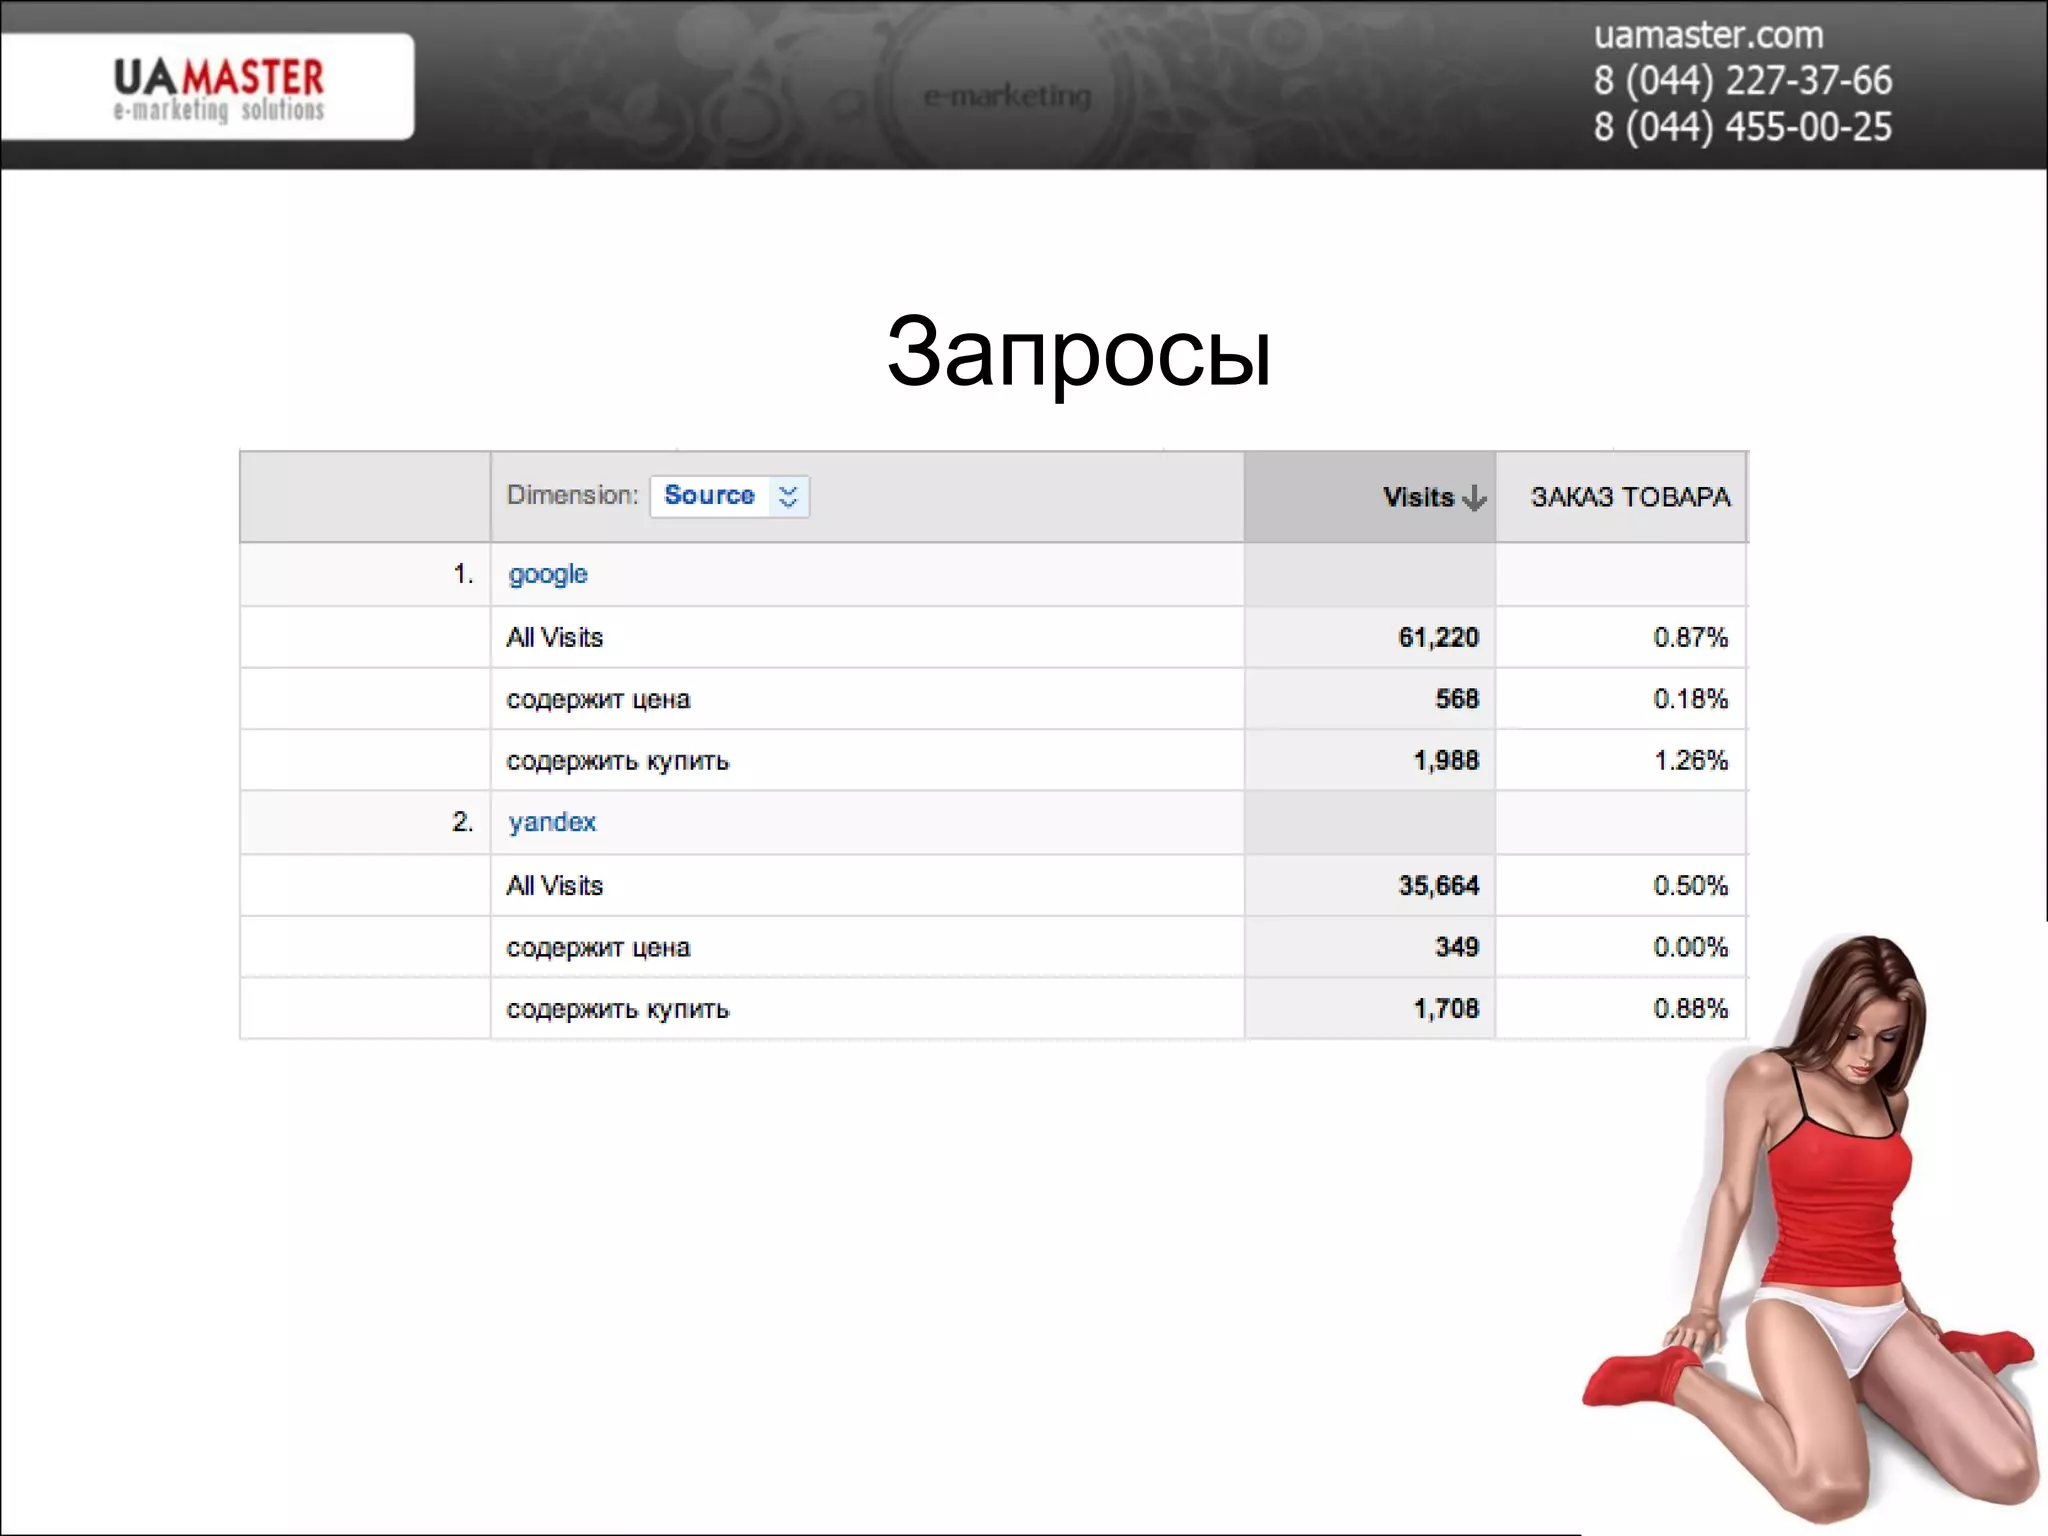Click the 1.26% conversion value
The image size is (2048, 1536).
point(1690,761)
